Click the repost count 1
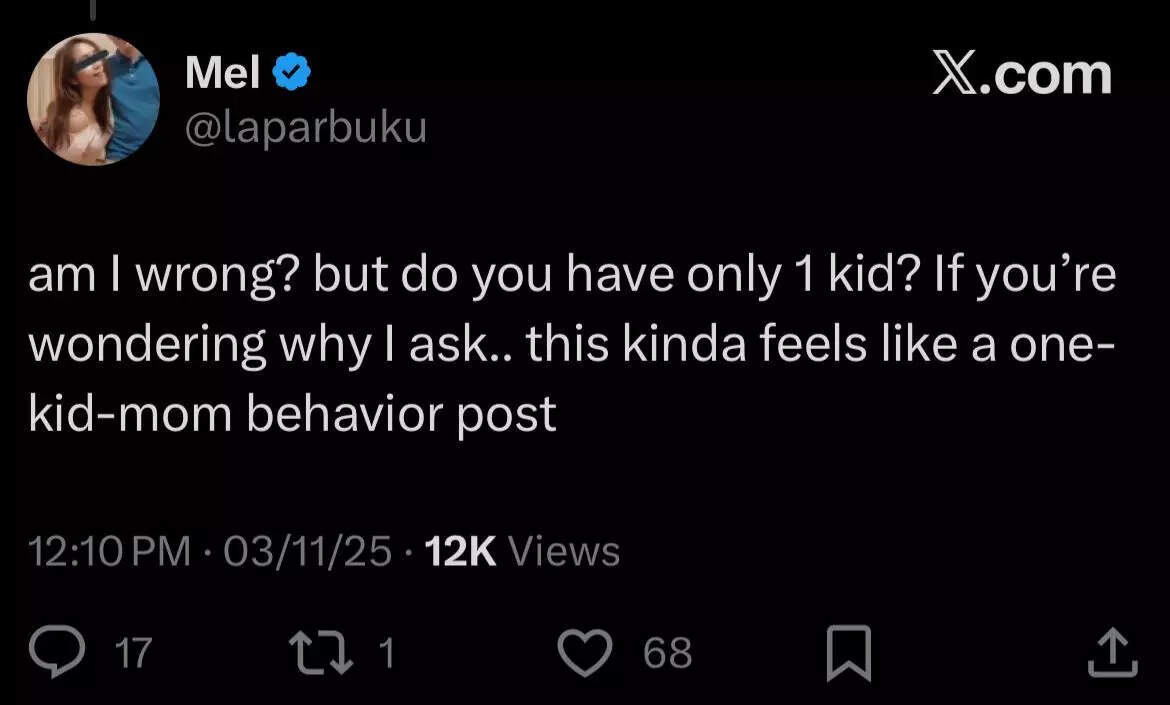Screen dimensions: 1170x705 pyautogui.click(x=387, y=654)
